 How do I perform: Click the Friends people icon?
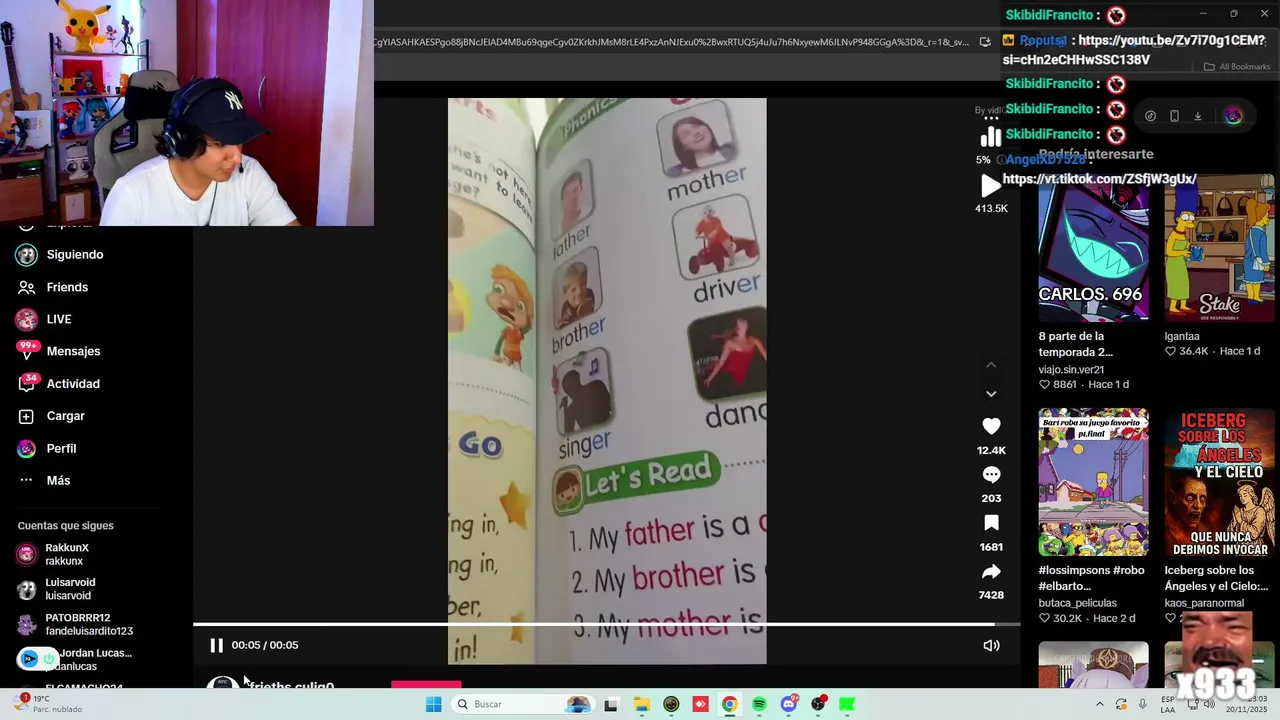click(x=26, y=287)
